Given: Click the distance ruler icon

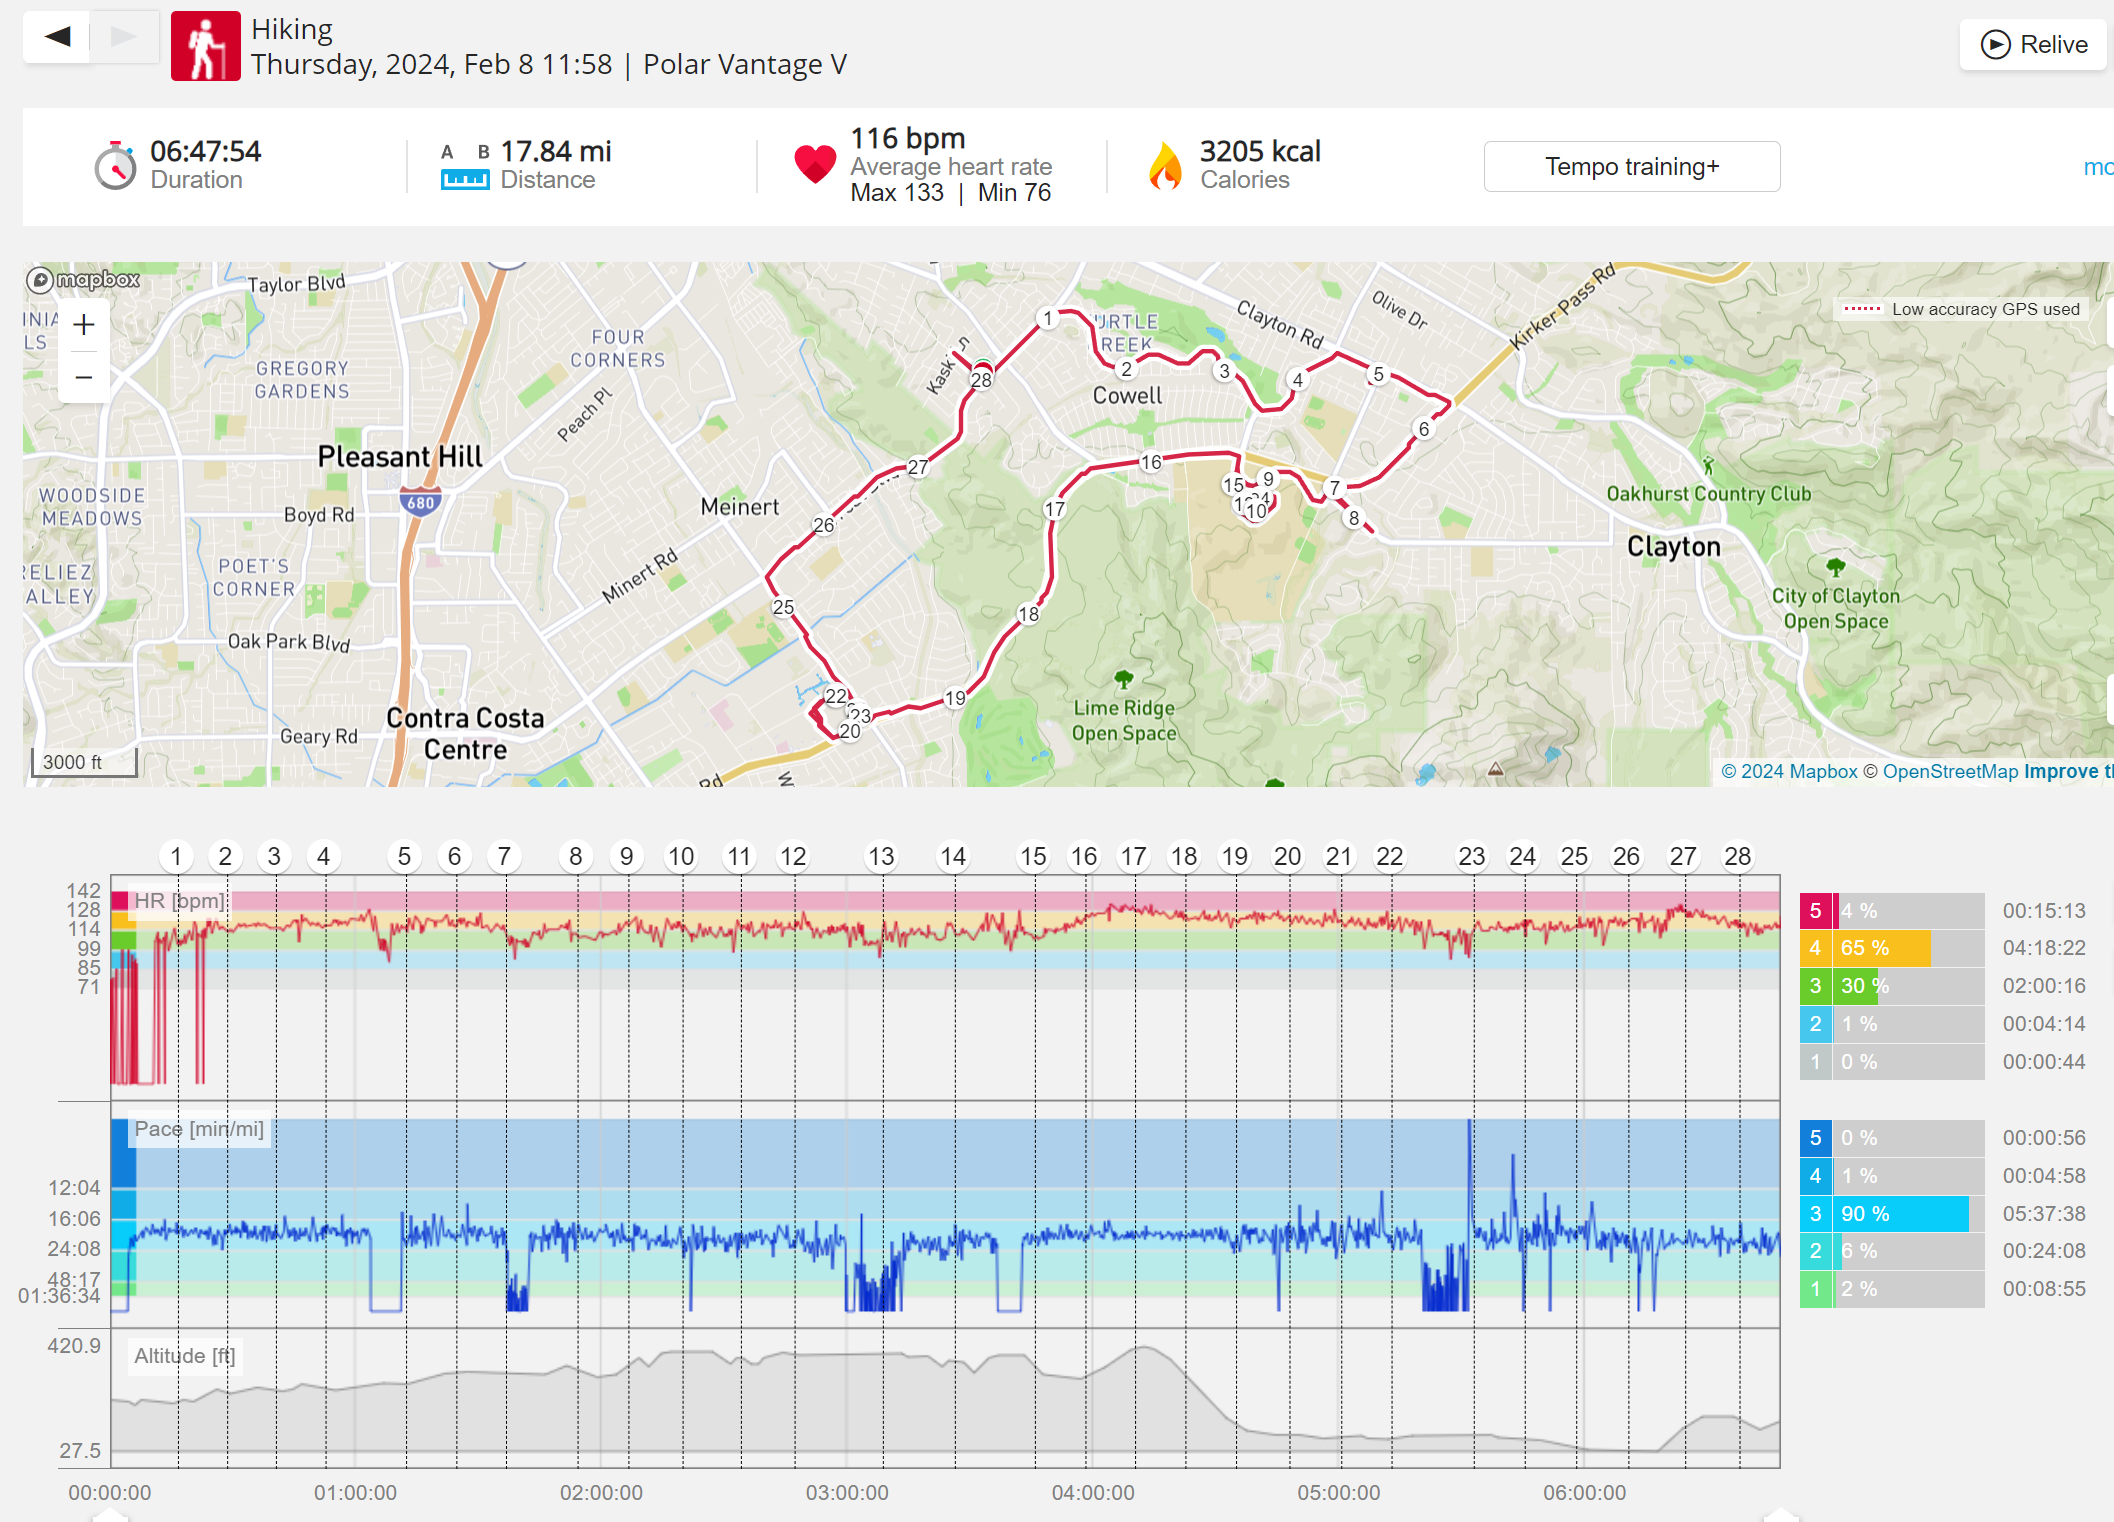Looking at the screenshot, I should point(465,179).
